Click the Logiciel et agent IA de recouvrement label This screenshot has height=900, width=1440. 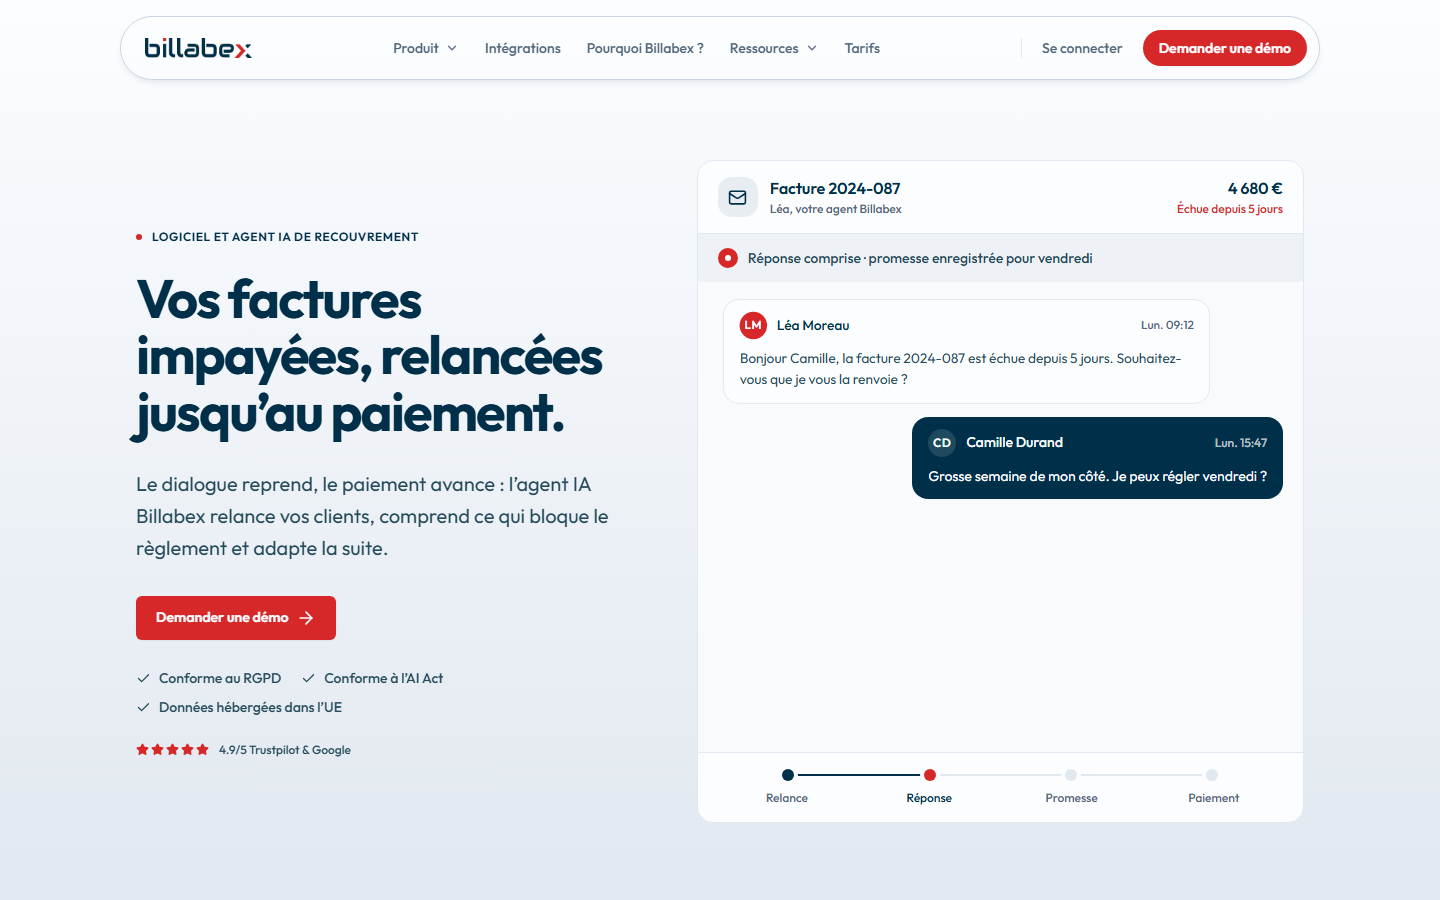[285, 237]
